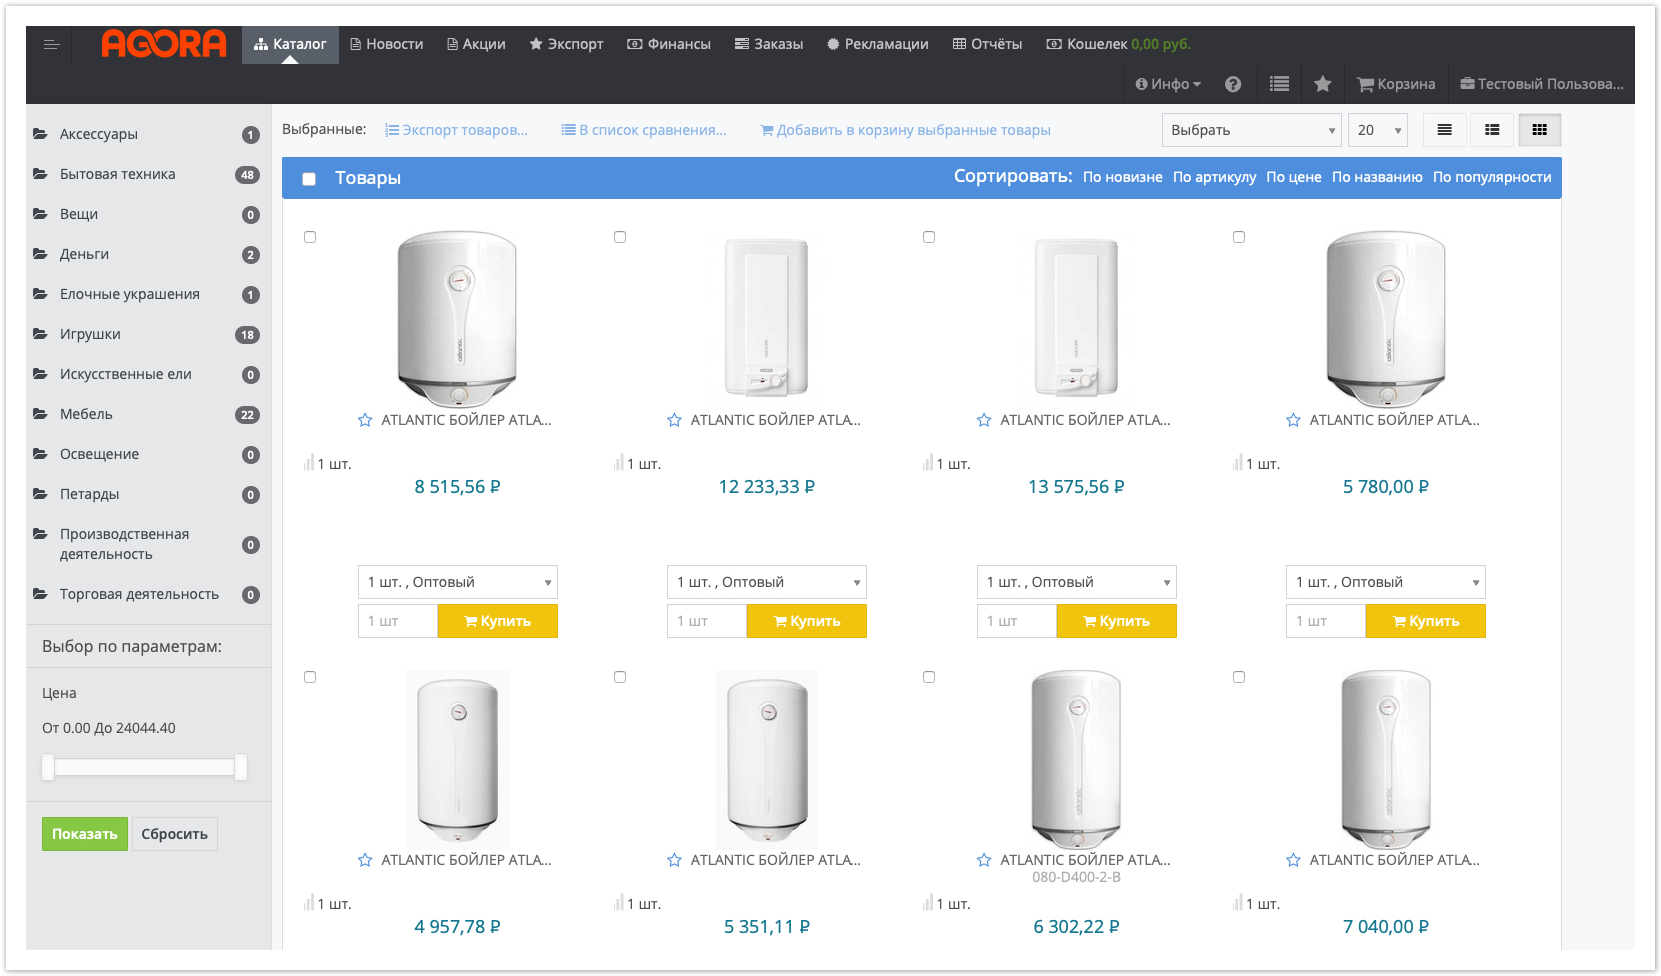Check the 5 780,00 ₽ boiler checkbox
Screen dimensions: 1661x976
[1239, 237]
